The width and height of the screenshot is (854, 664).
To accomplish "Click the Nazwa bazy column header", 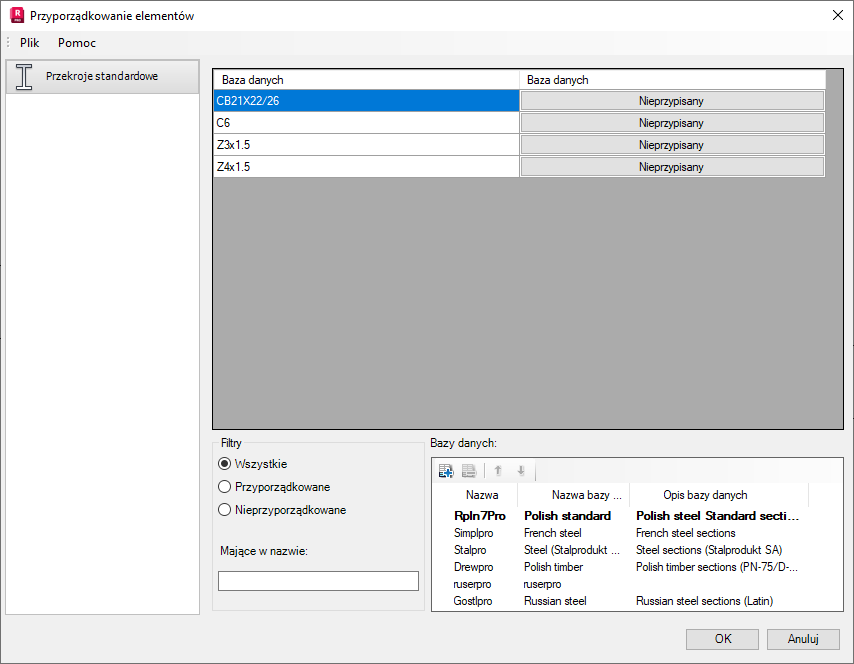I will (x=574, y=495).
